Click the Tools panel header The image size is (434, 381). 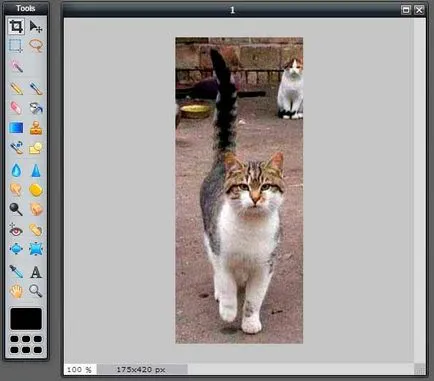click(26, 8)
